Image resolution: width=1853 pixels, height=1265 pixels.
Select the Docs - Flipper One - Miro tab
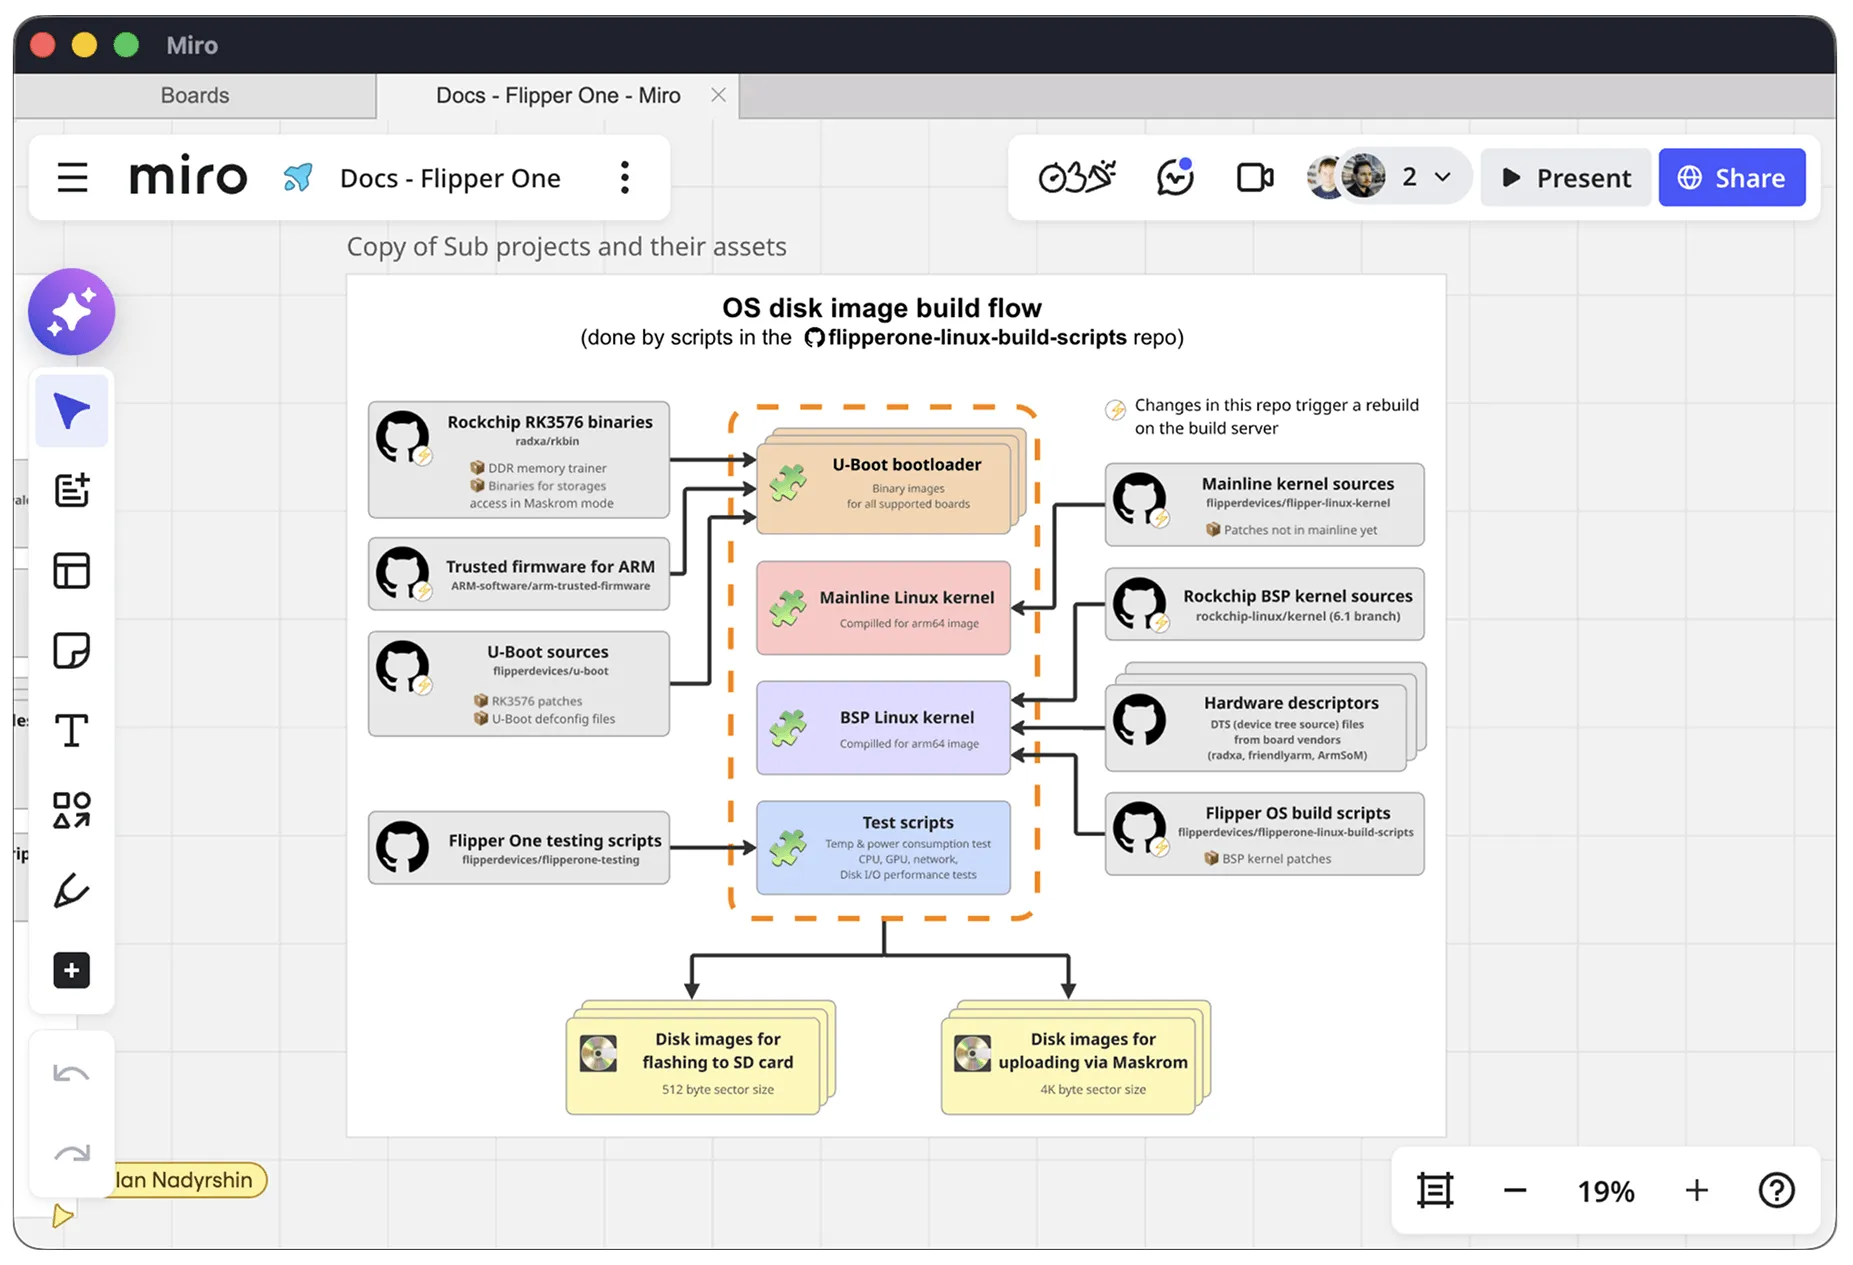[x=558, y=96]
